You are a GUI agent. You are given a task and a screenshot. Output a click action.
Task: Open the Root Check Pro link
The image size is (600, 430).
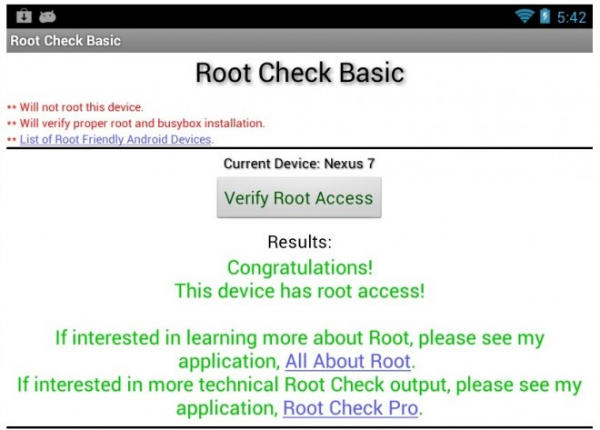pos(351,408)
